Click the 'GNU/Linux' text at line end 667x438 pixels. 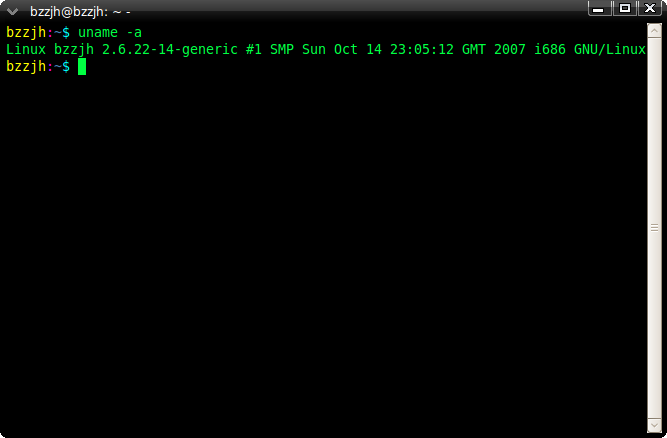pos(610,50)
